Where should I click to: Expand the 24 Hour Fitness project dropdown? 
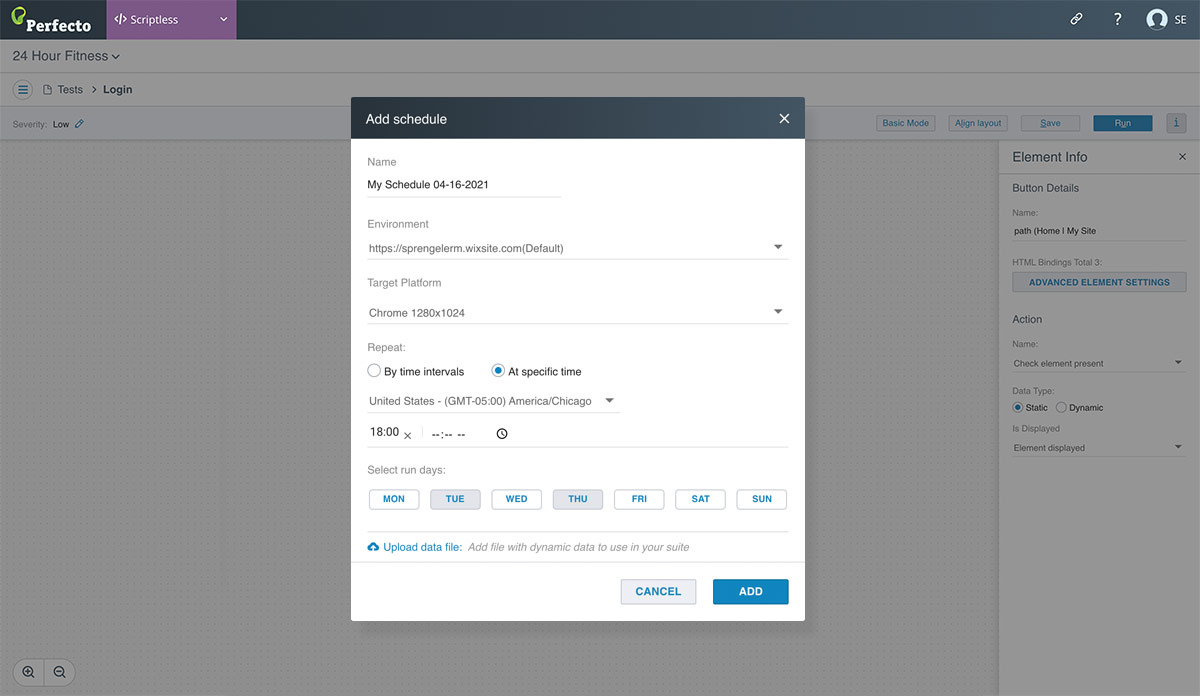pos(66,56)
